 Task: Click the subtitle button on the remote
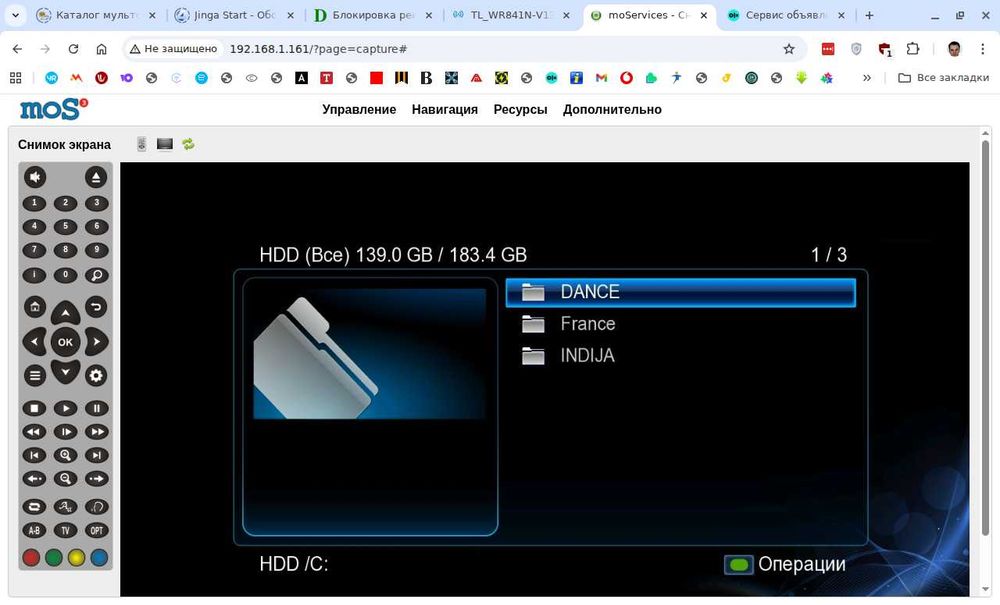click(65, 507)
